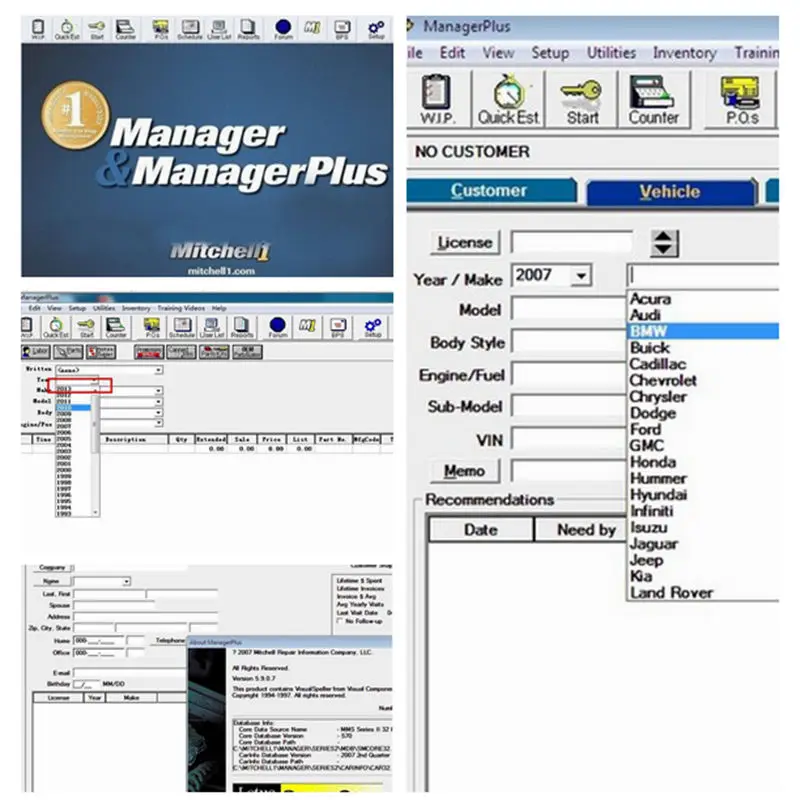Open Setup gears icon above the splash screen
The width and height of the screenshot is (800, 800).
click(x=376, y=30)
